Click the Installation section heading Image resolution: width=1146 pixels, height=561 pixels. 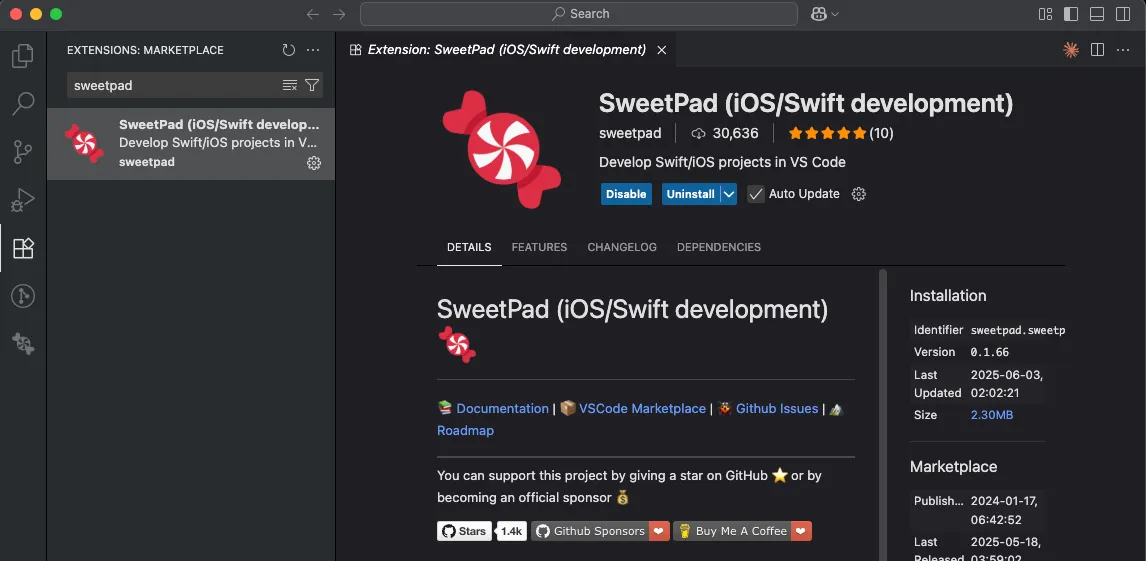(x=948, y=296)
